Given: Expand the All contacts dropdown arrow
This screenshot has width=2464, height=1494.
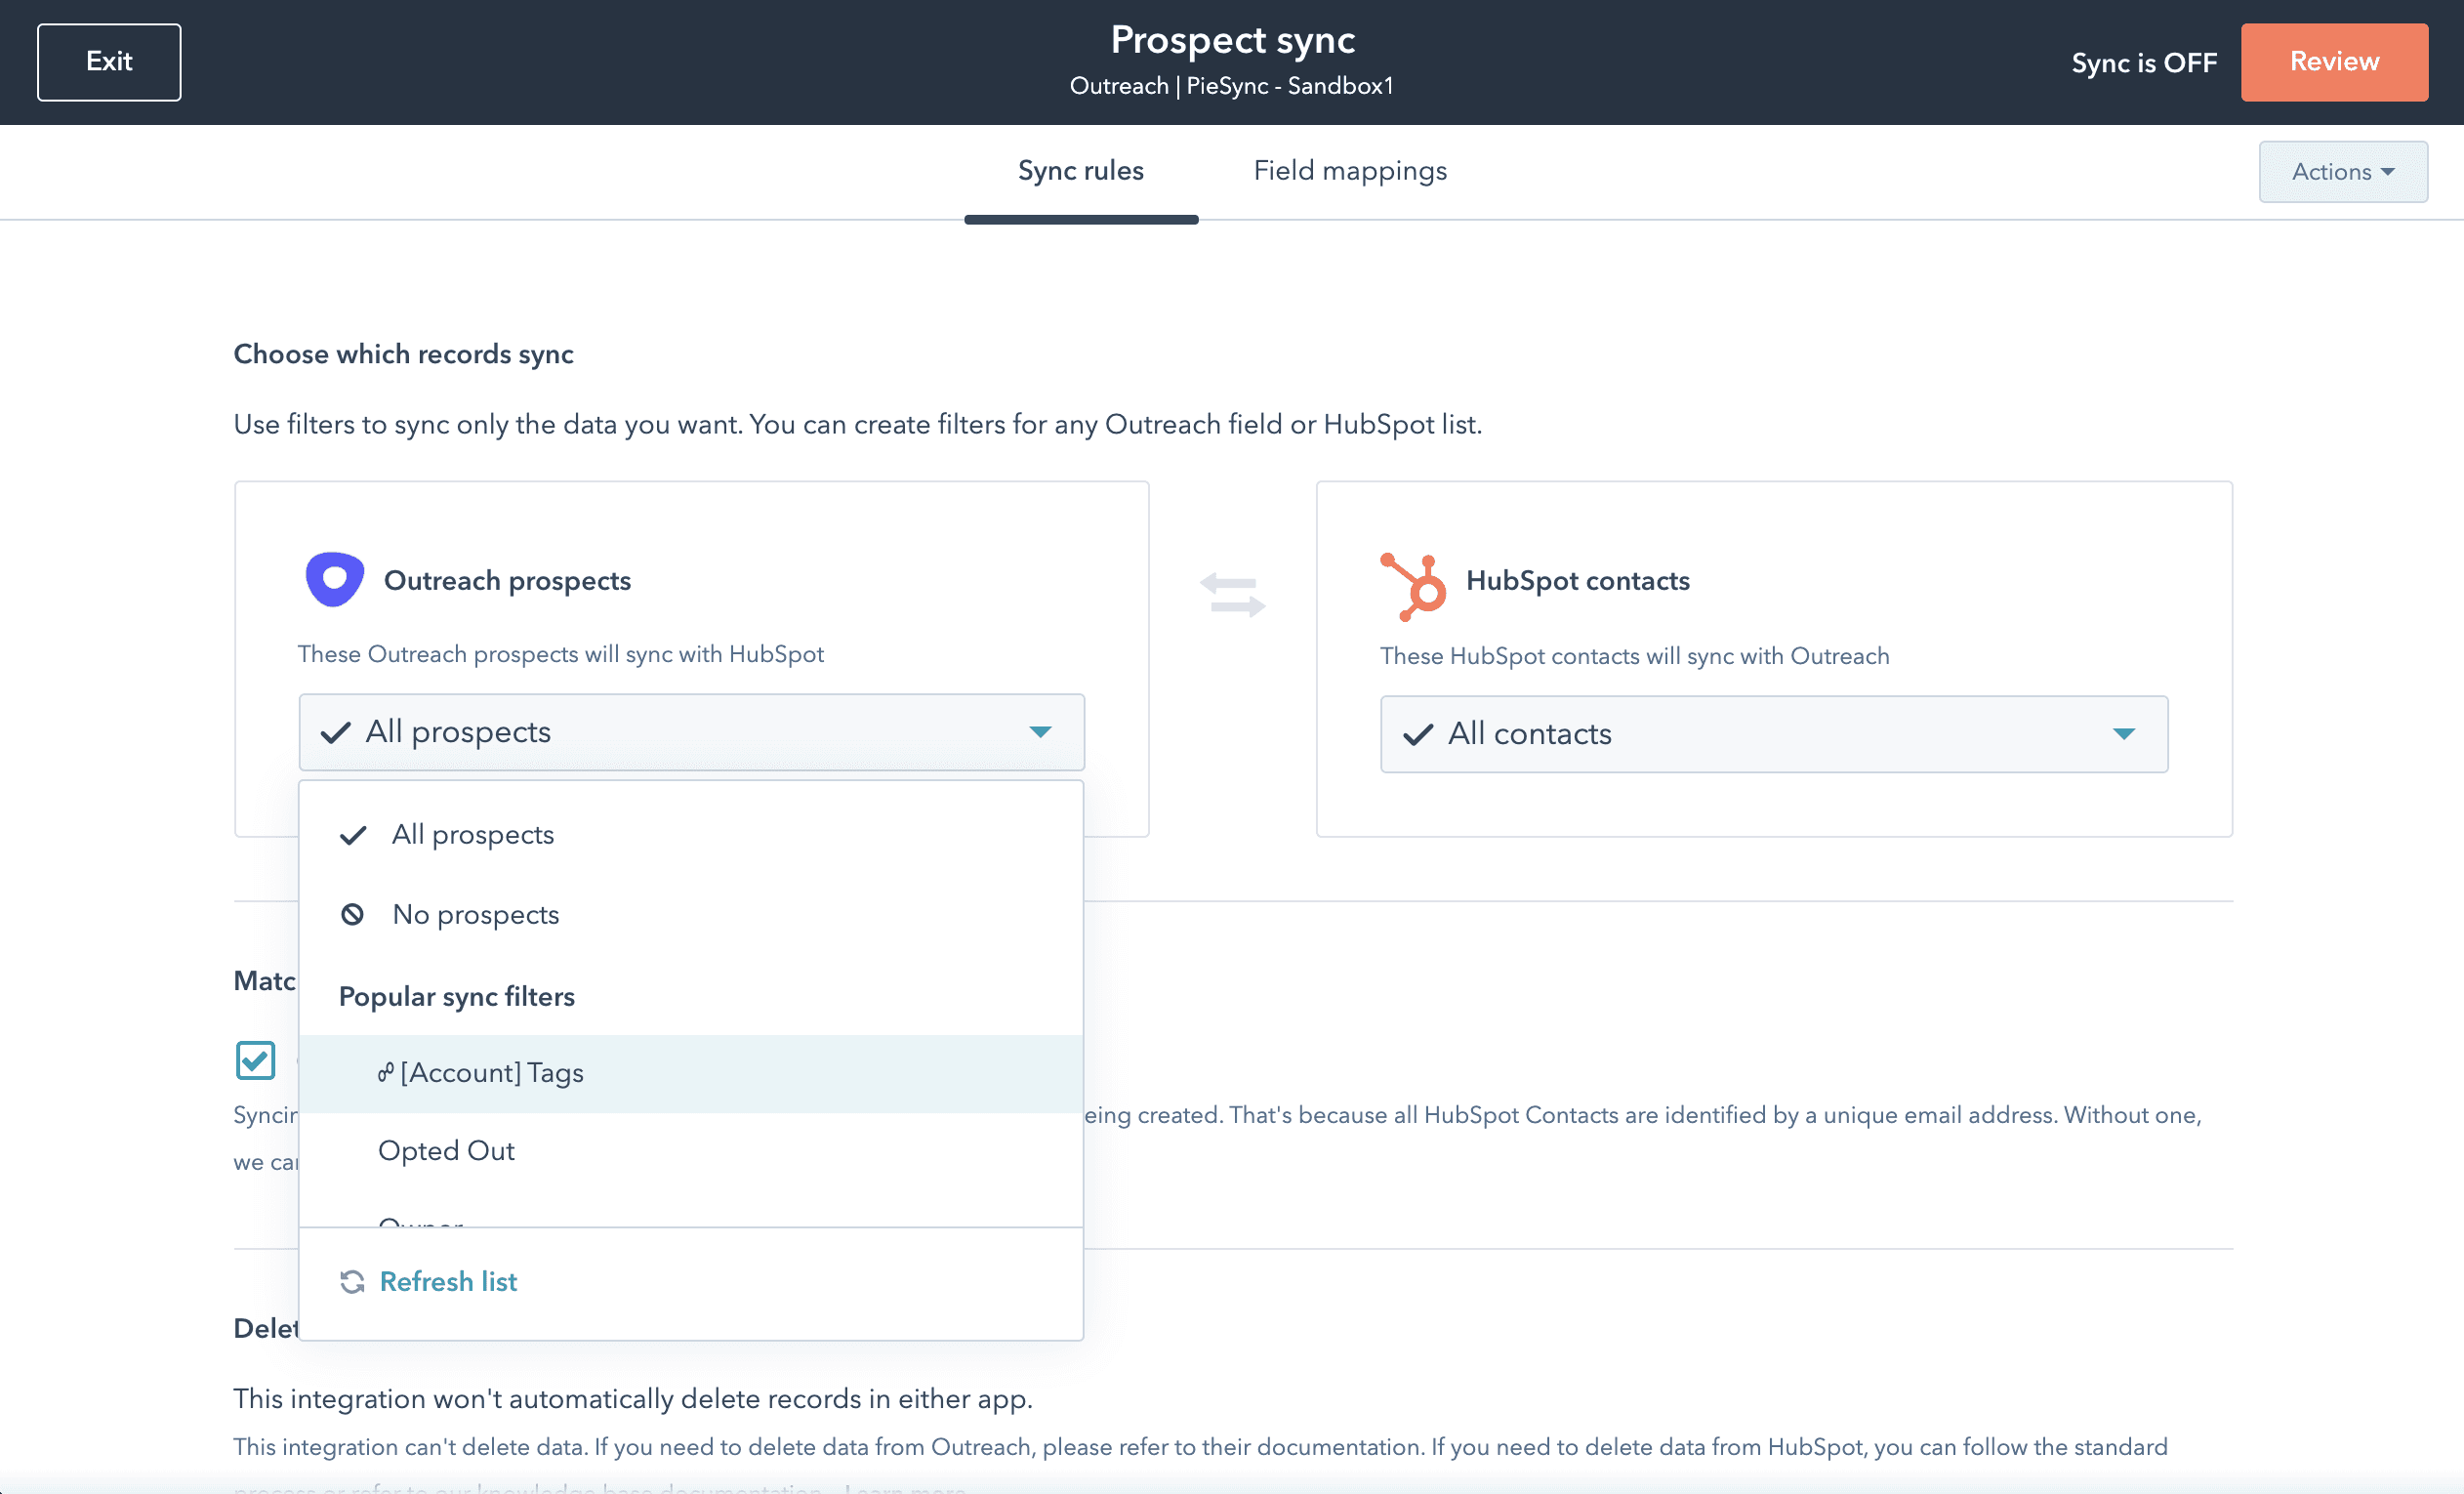Looking at the screenshot, I should pyautogui.click(x=2123, y=734).
